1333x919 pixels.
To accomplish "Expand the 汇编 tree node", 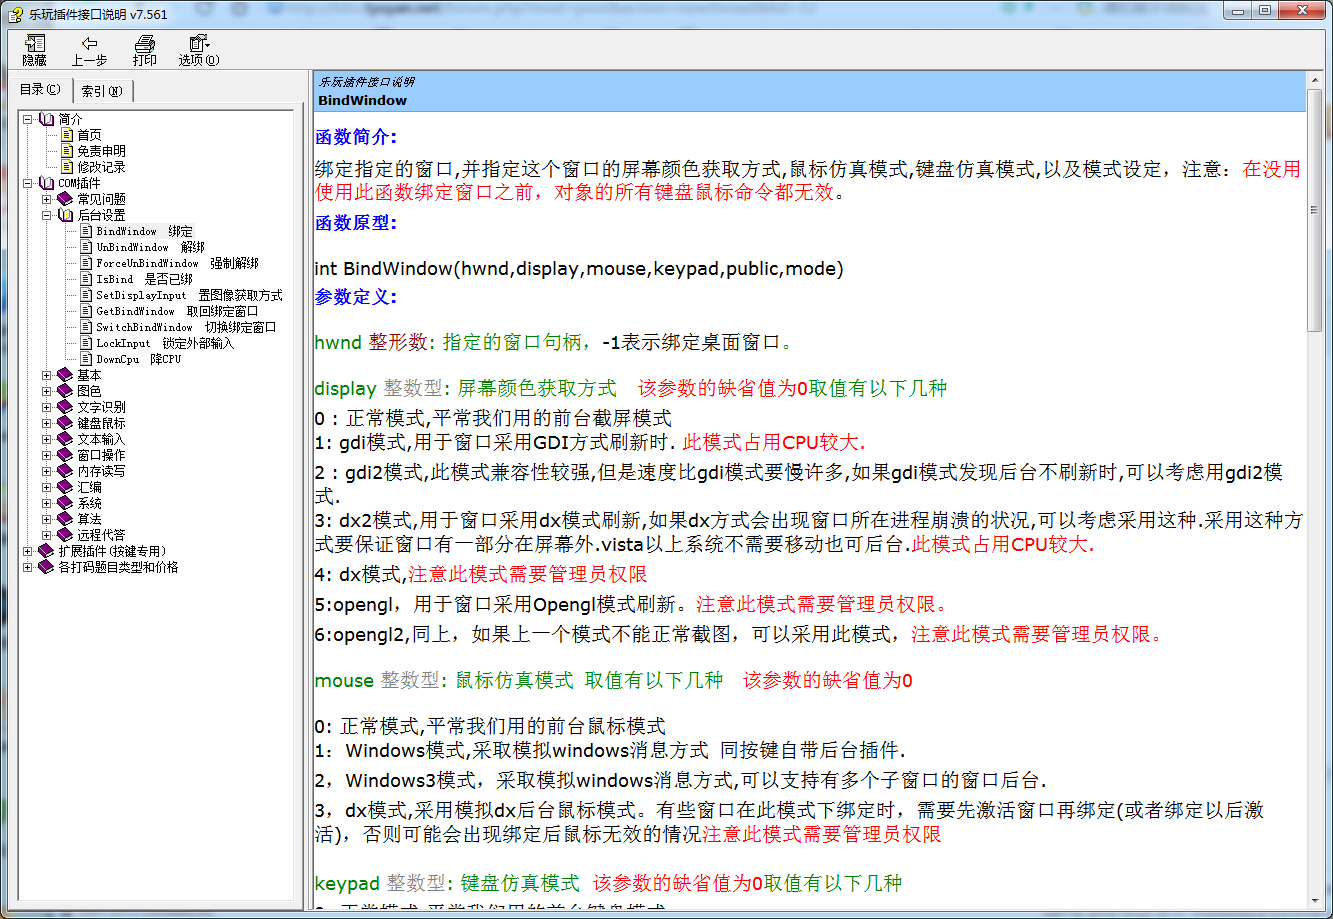I will click(x=47, y=487).
